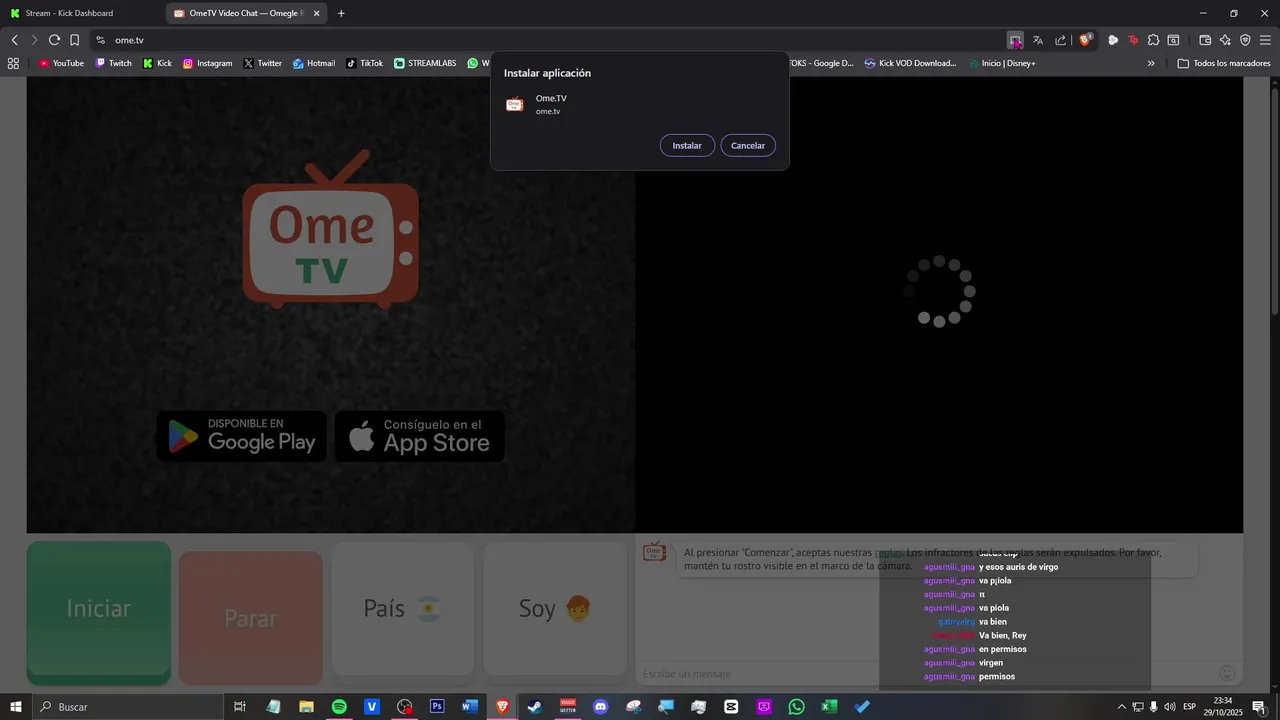The image size is (1280, 720).
Task: Open Brave Shields lion icon
Action: [1086, 40]
